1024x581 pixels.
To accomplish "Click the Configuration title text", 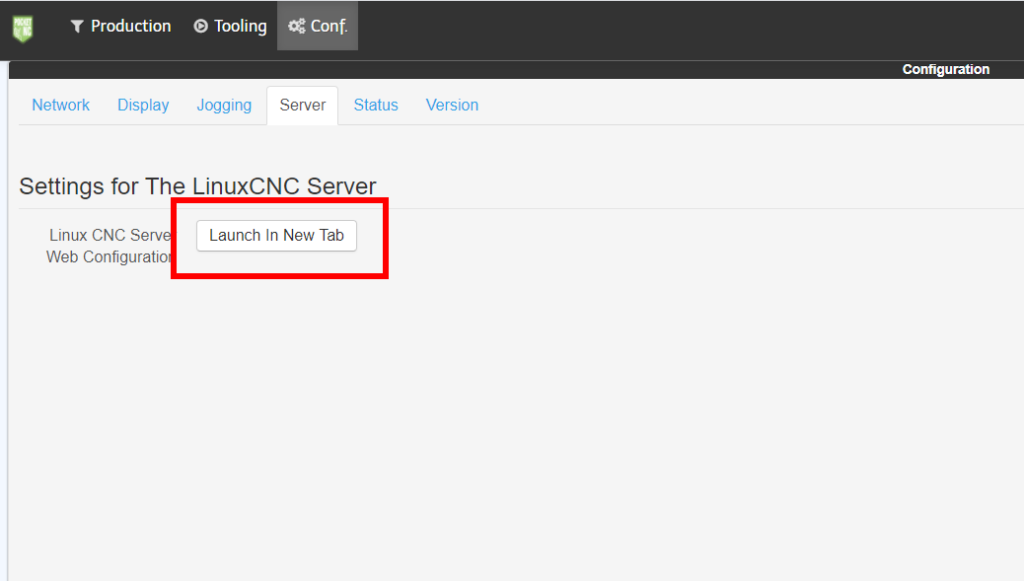I will 946,69.
